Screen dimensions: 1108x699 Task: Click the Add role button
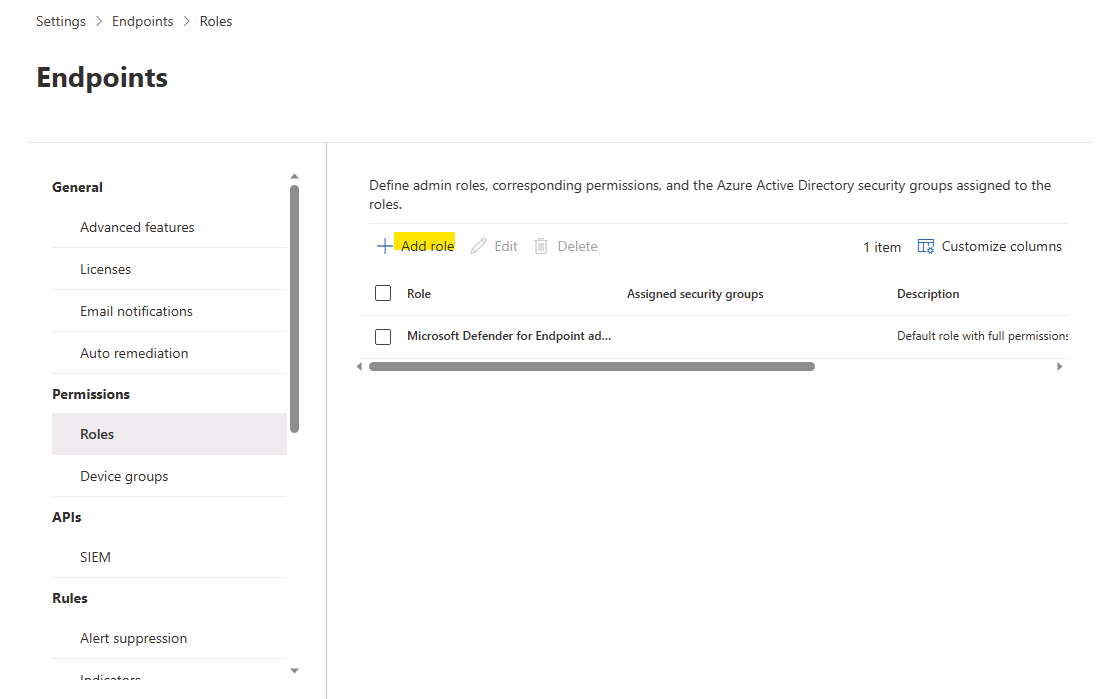click(426, 245)
